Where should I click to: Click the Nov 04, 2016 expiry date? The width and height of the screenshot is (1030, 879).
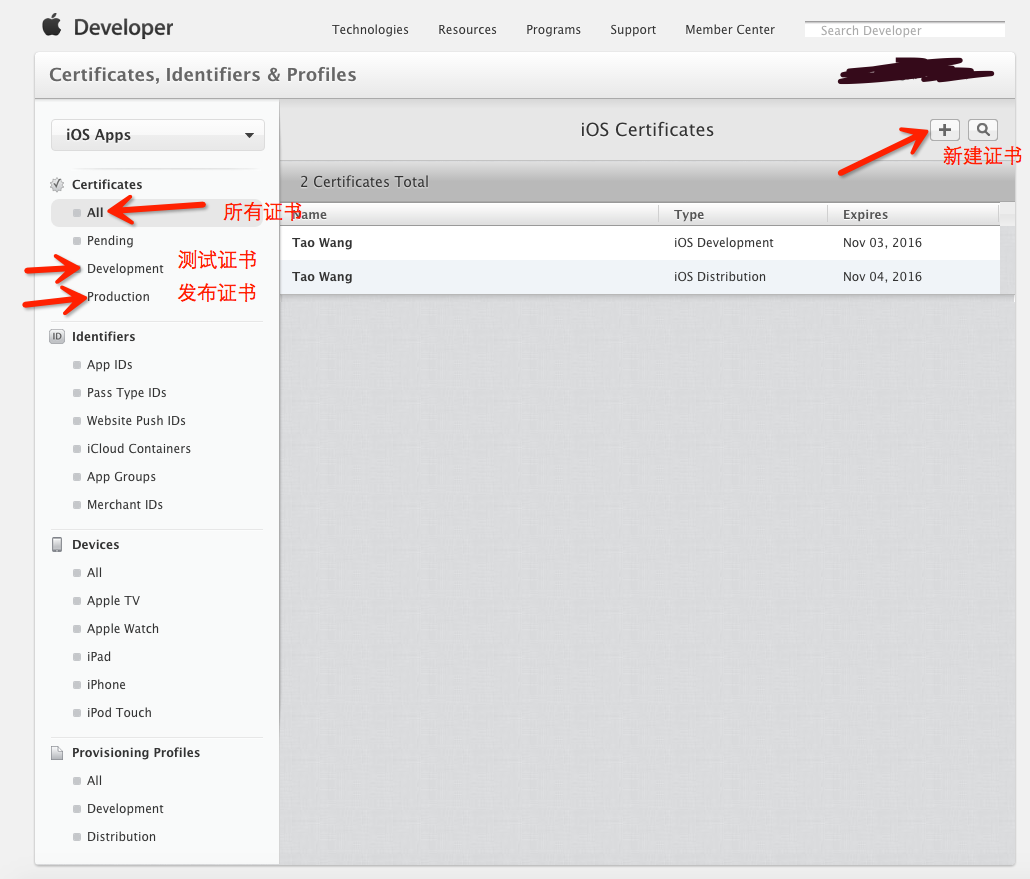pyautogui.click(x=882, y=277)
